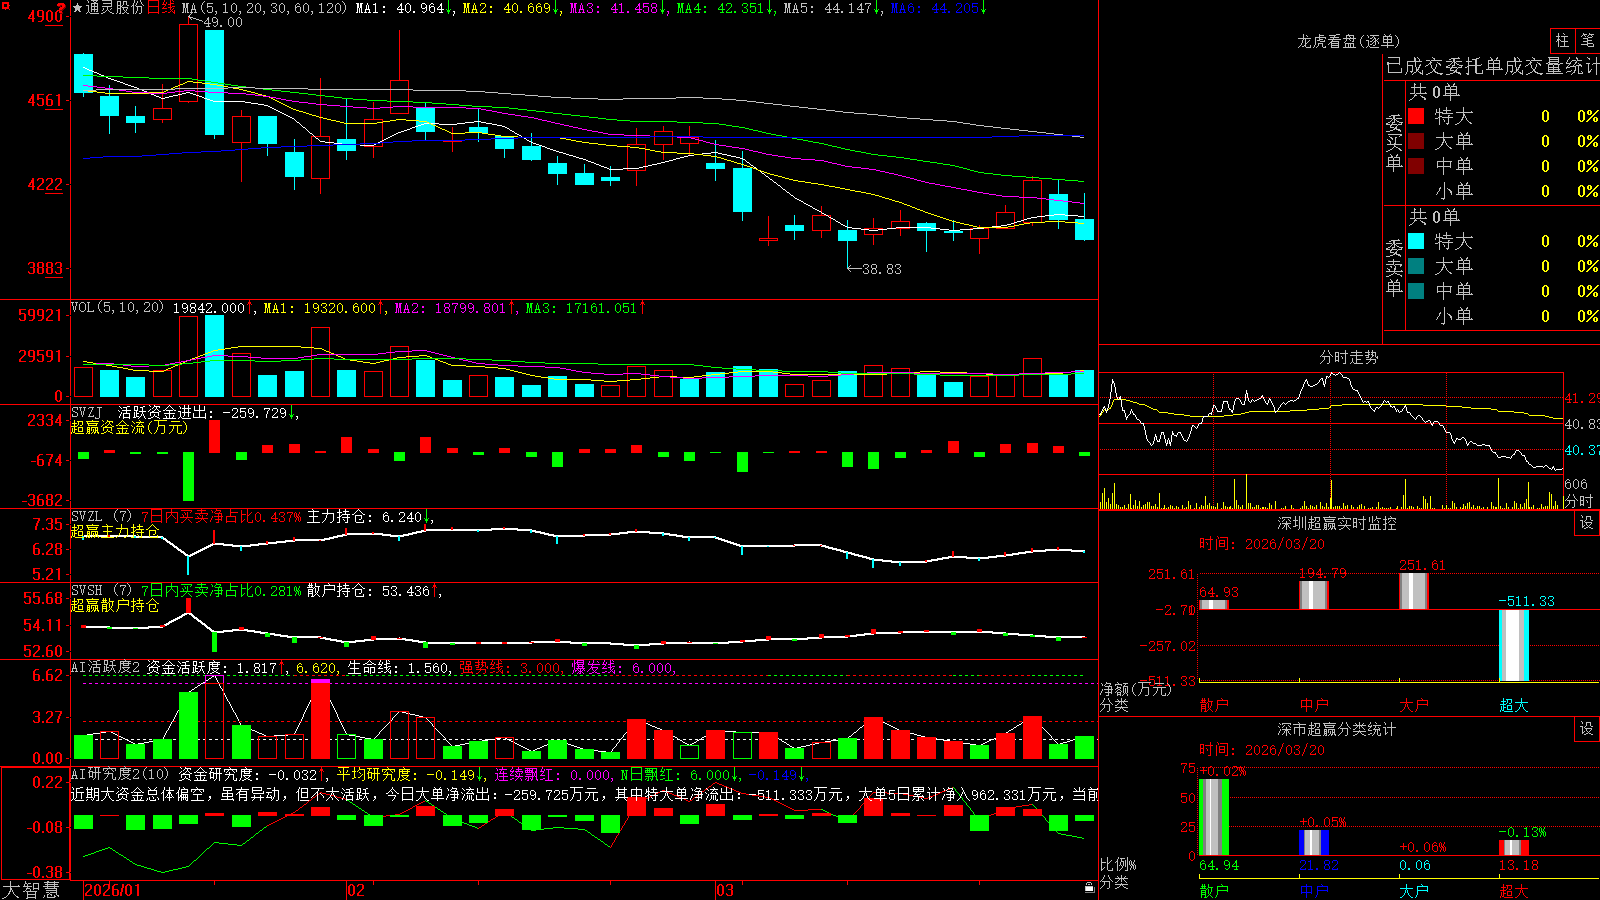1600x900 pixels.
Task: Click the 净额(万元) axis label
Action: coord(1134,689)
